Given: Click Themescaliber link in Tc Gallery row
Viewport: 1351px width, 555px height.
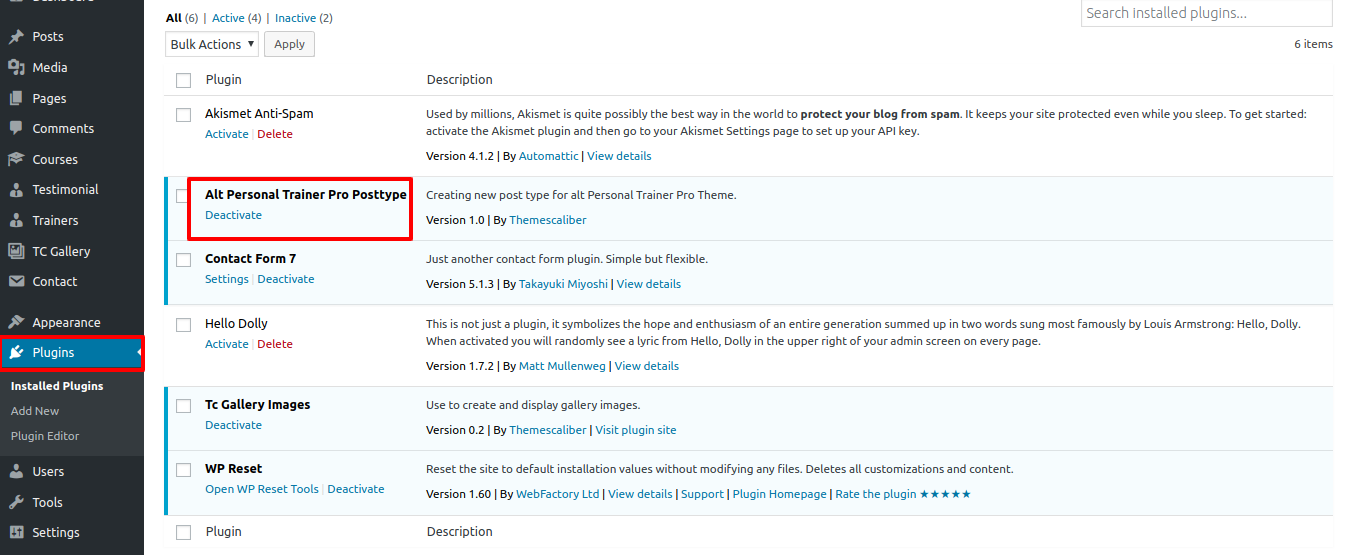Looking at the screenshot, I should coord(548,430).
